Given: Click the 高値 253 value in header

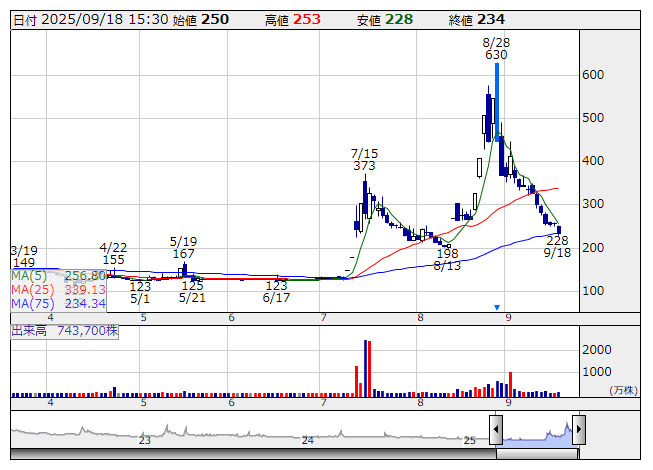Looking at the screenshot, I should [x=307, y=19].
